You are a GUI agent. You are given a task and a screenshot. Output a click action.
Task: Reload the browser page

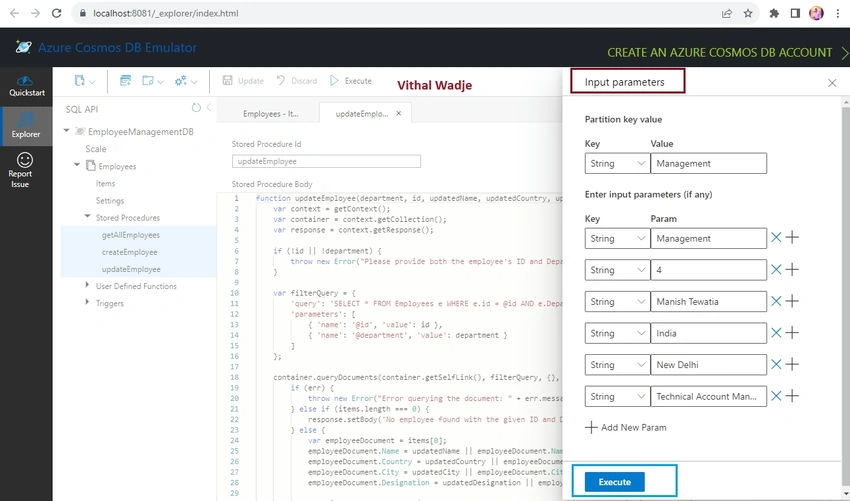(56, 13)
